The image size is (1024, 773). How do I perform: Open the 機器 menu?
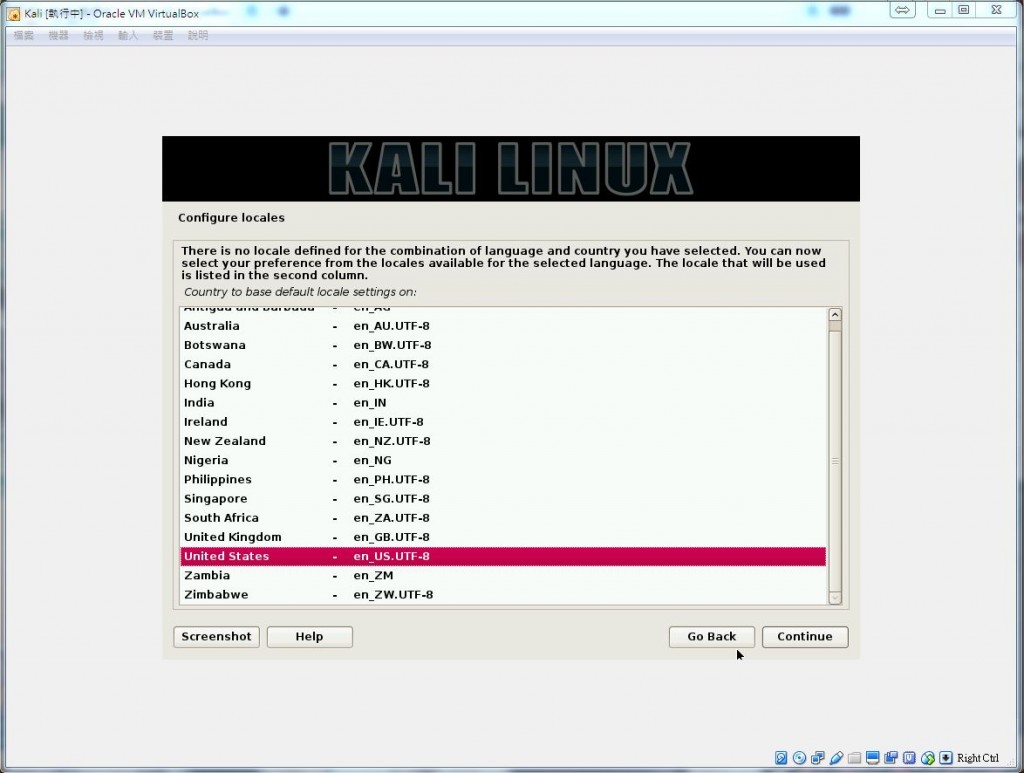point(58,35)
